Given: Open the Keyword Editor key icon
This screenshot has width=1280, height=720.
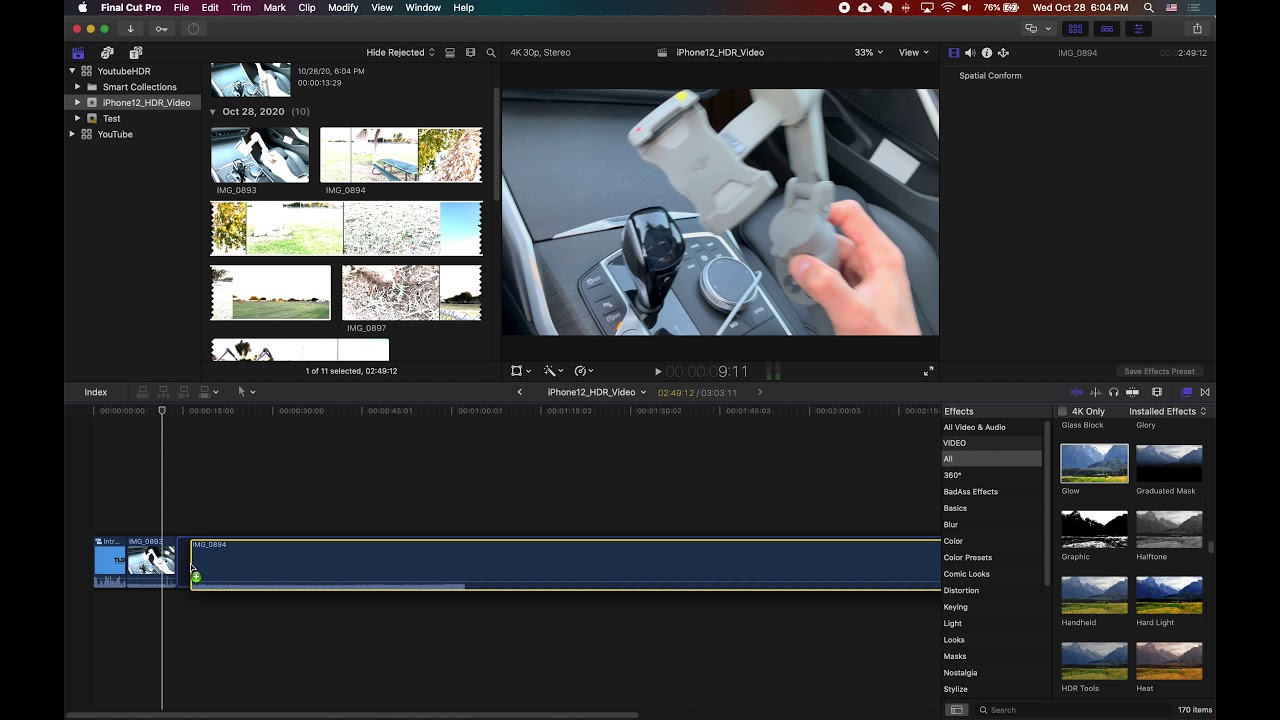Looking at the screenshot, I should 161,29.
